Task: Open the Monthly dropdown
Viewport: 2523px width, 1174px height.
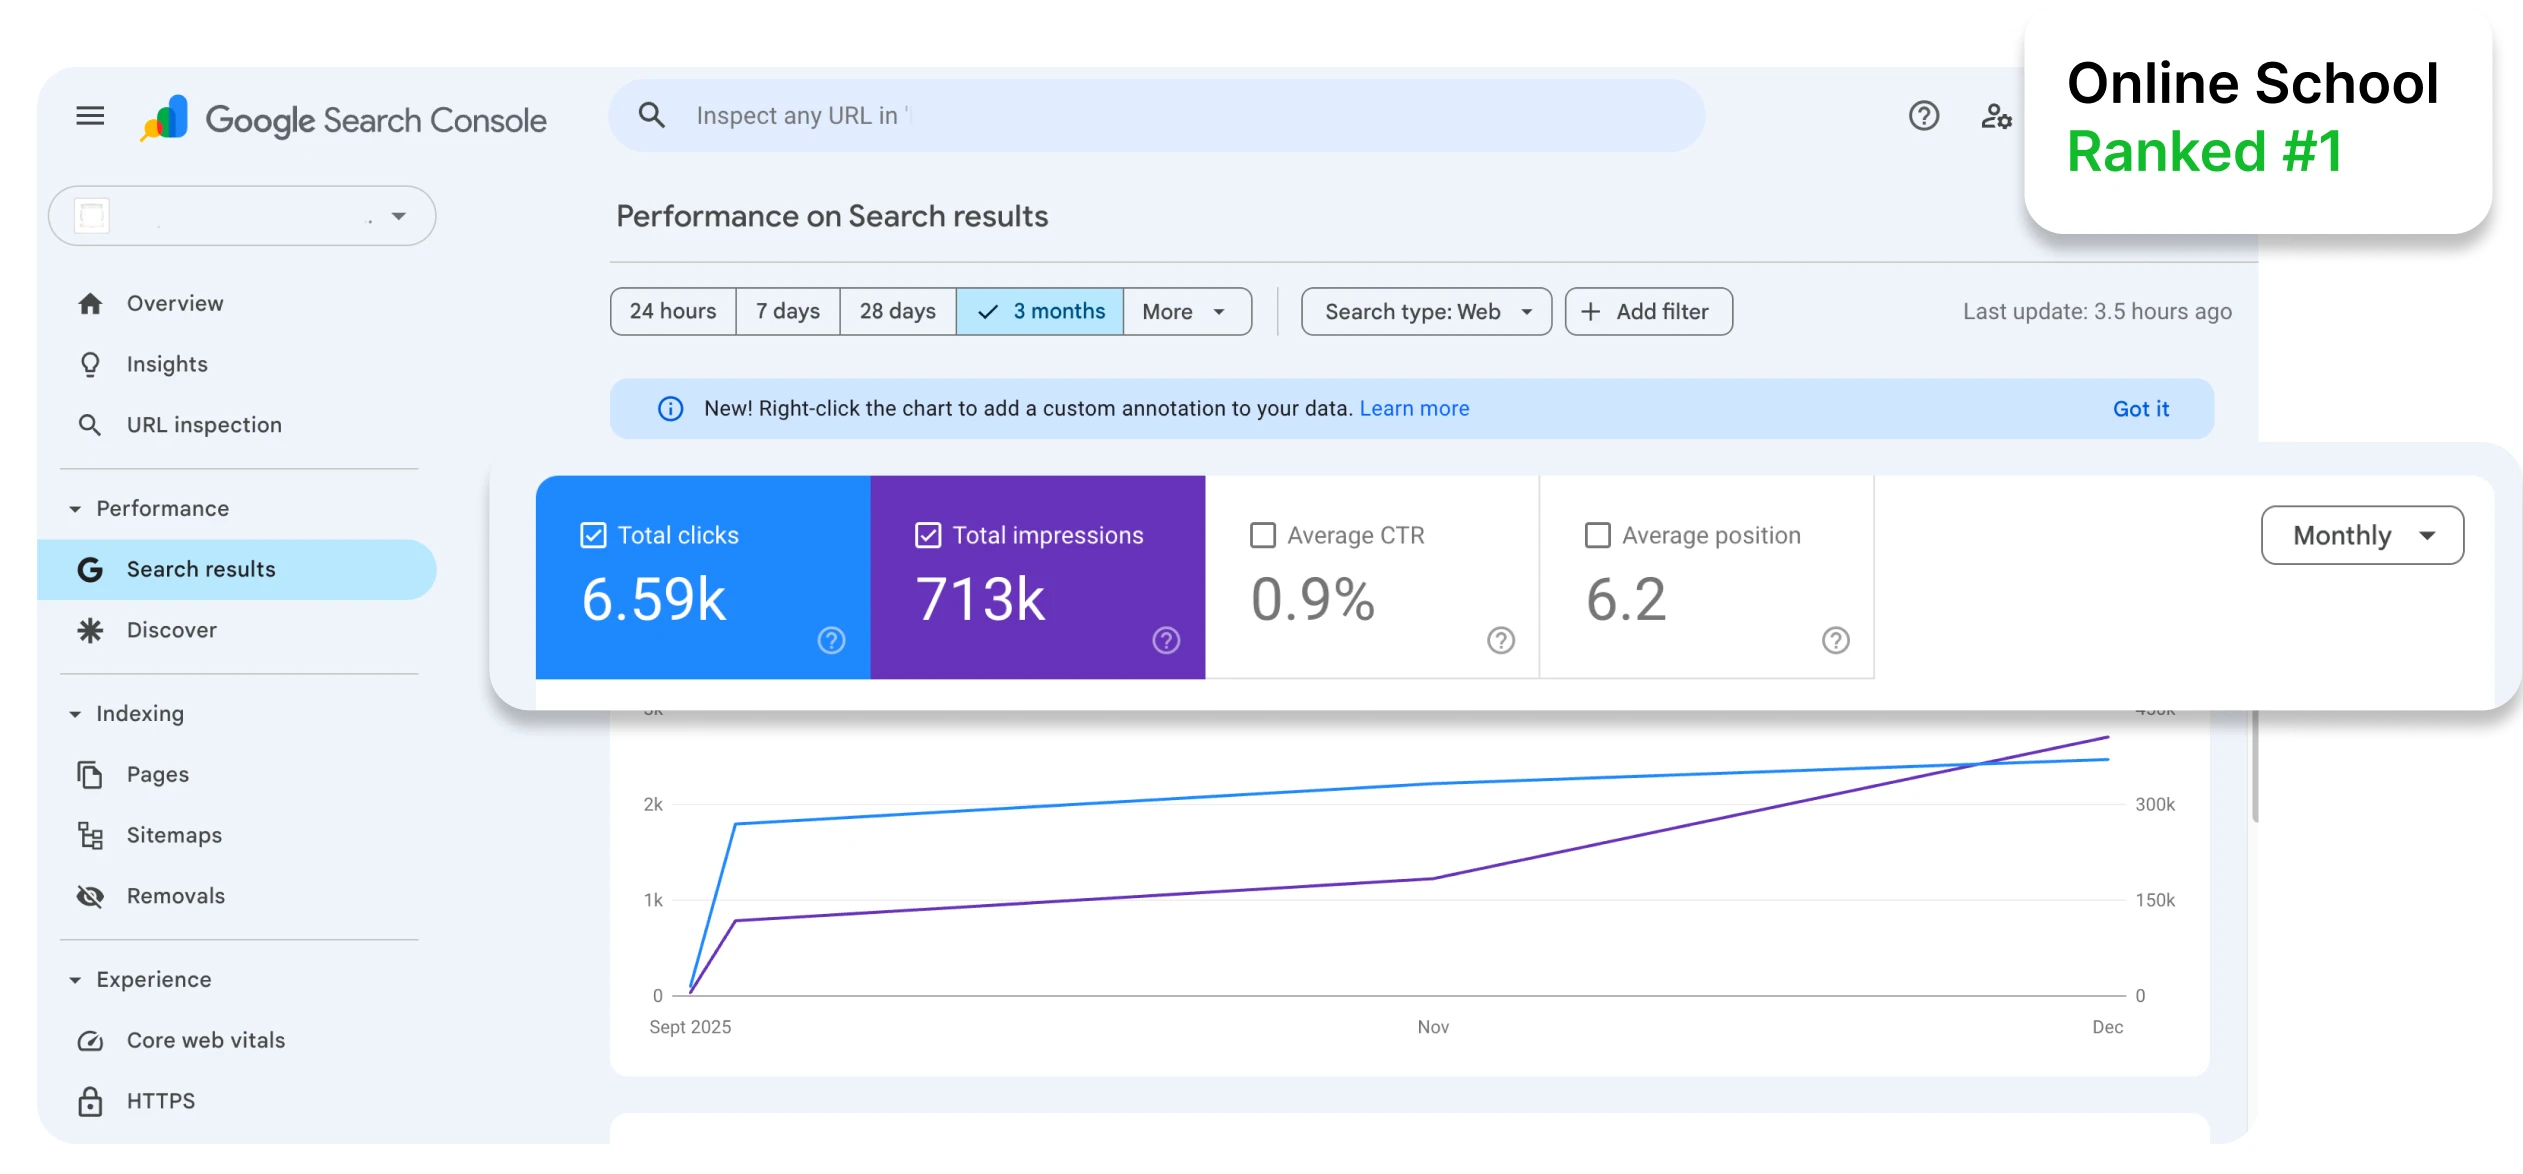Action: tap(2362, 535)
